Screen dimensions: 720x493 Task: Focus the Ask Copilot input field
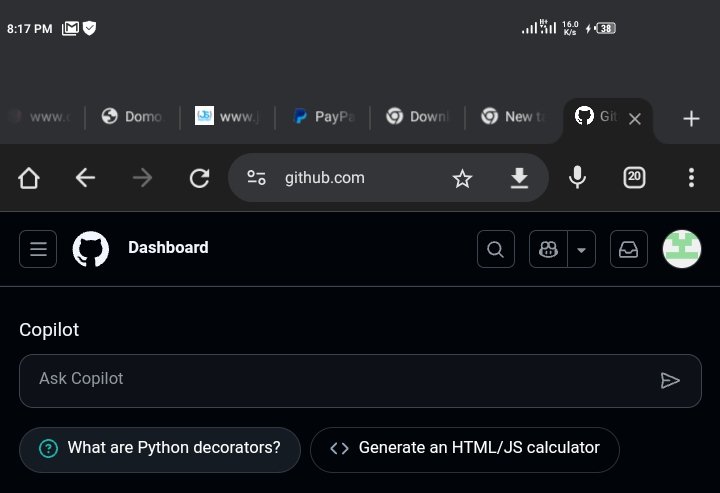tap(360, 381)
